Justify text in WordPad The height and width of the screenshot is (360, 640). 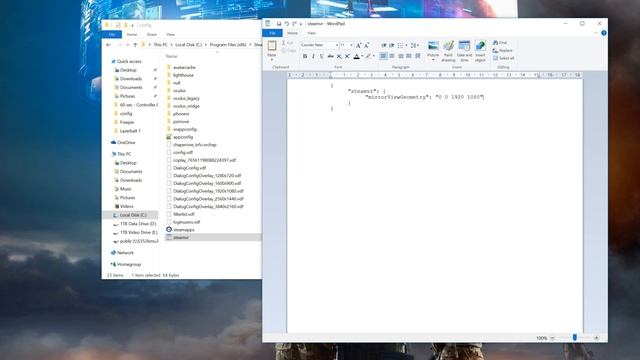pos(409,56)
